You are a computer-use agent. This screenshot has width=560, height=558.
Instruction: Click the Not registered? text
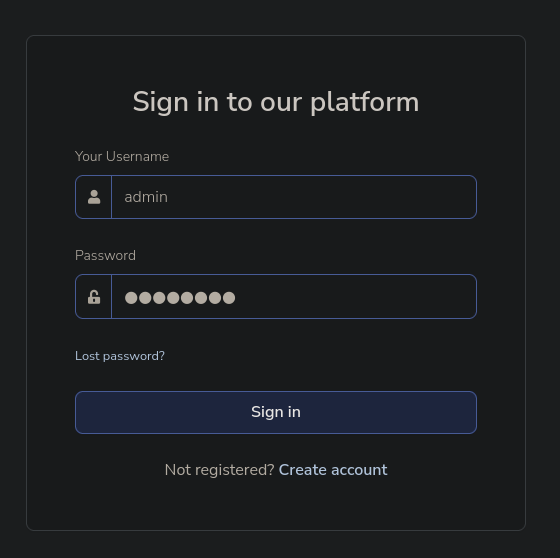(219, 470)
